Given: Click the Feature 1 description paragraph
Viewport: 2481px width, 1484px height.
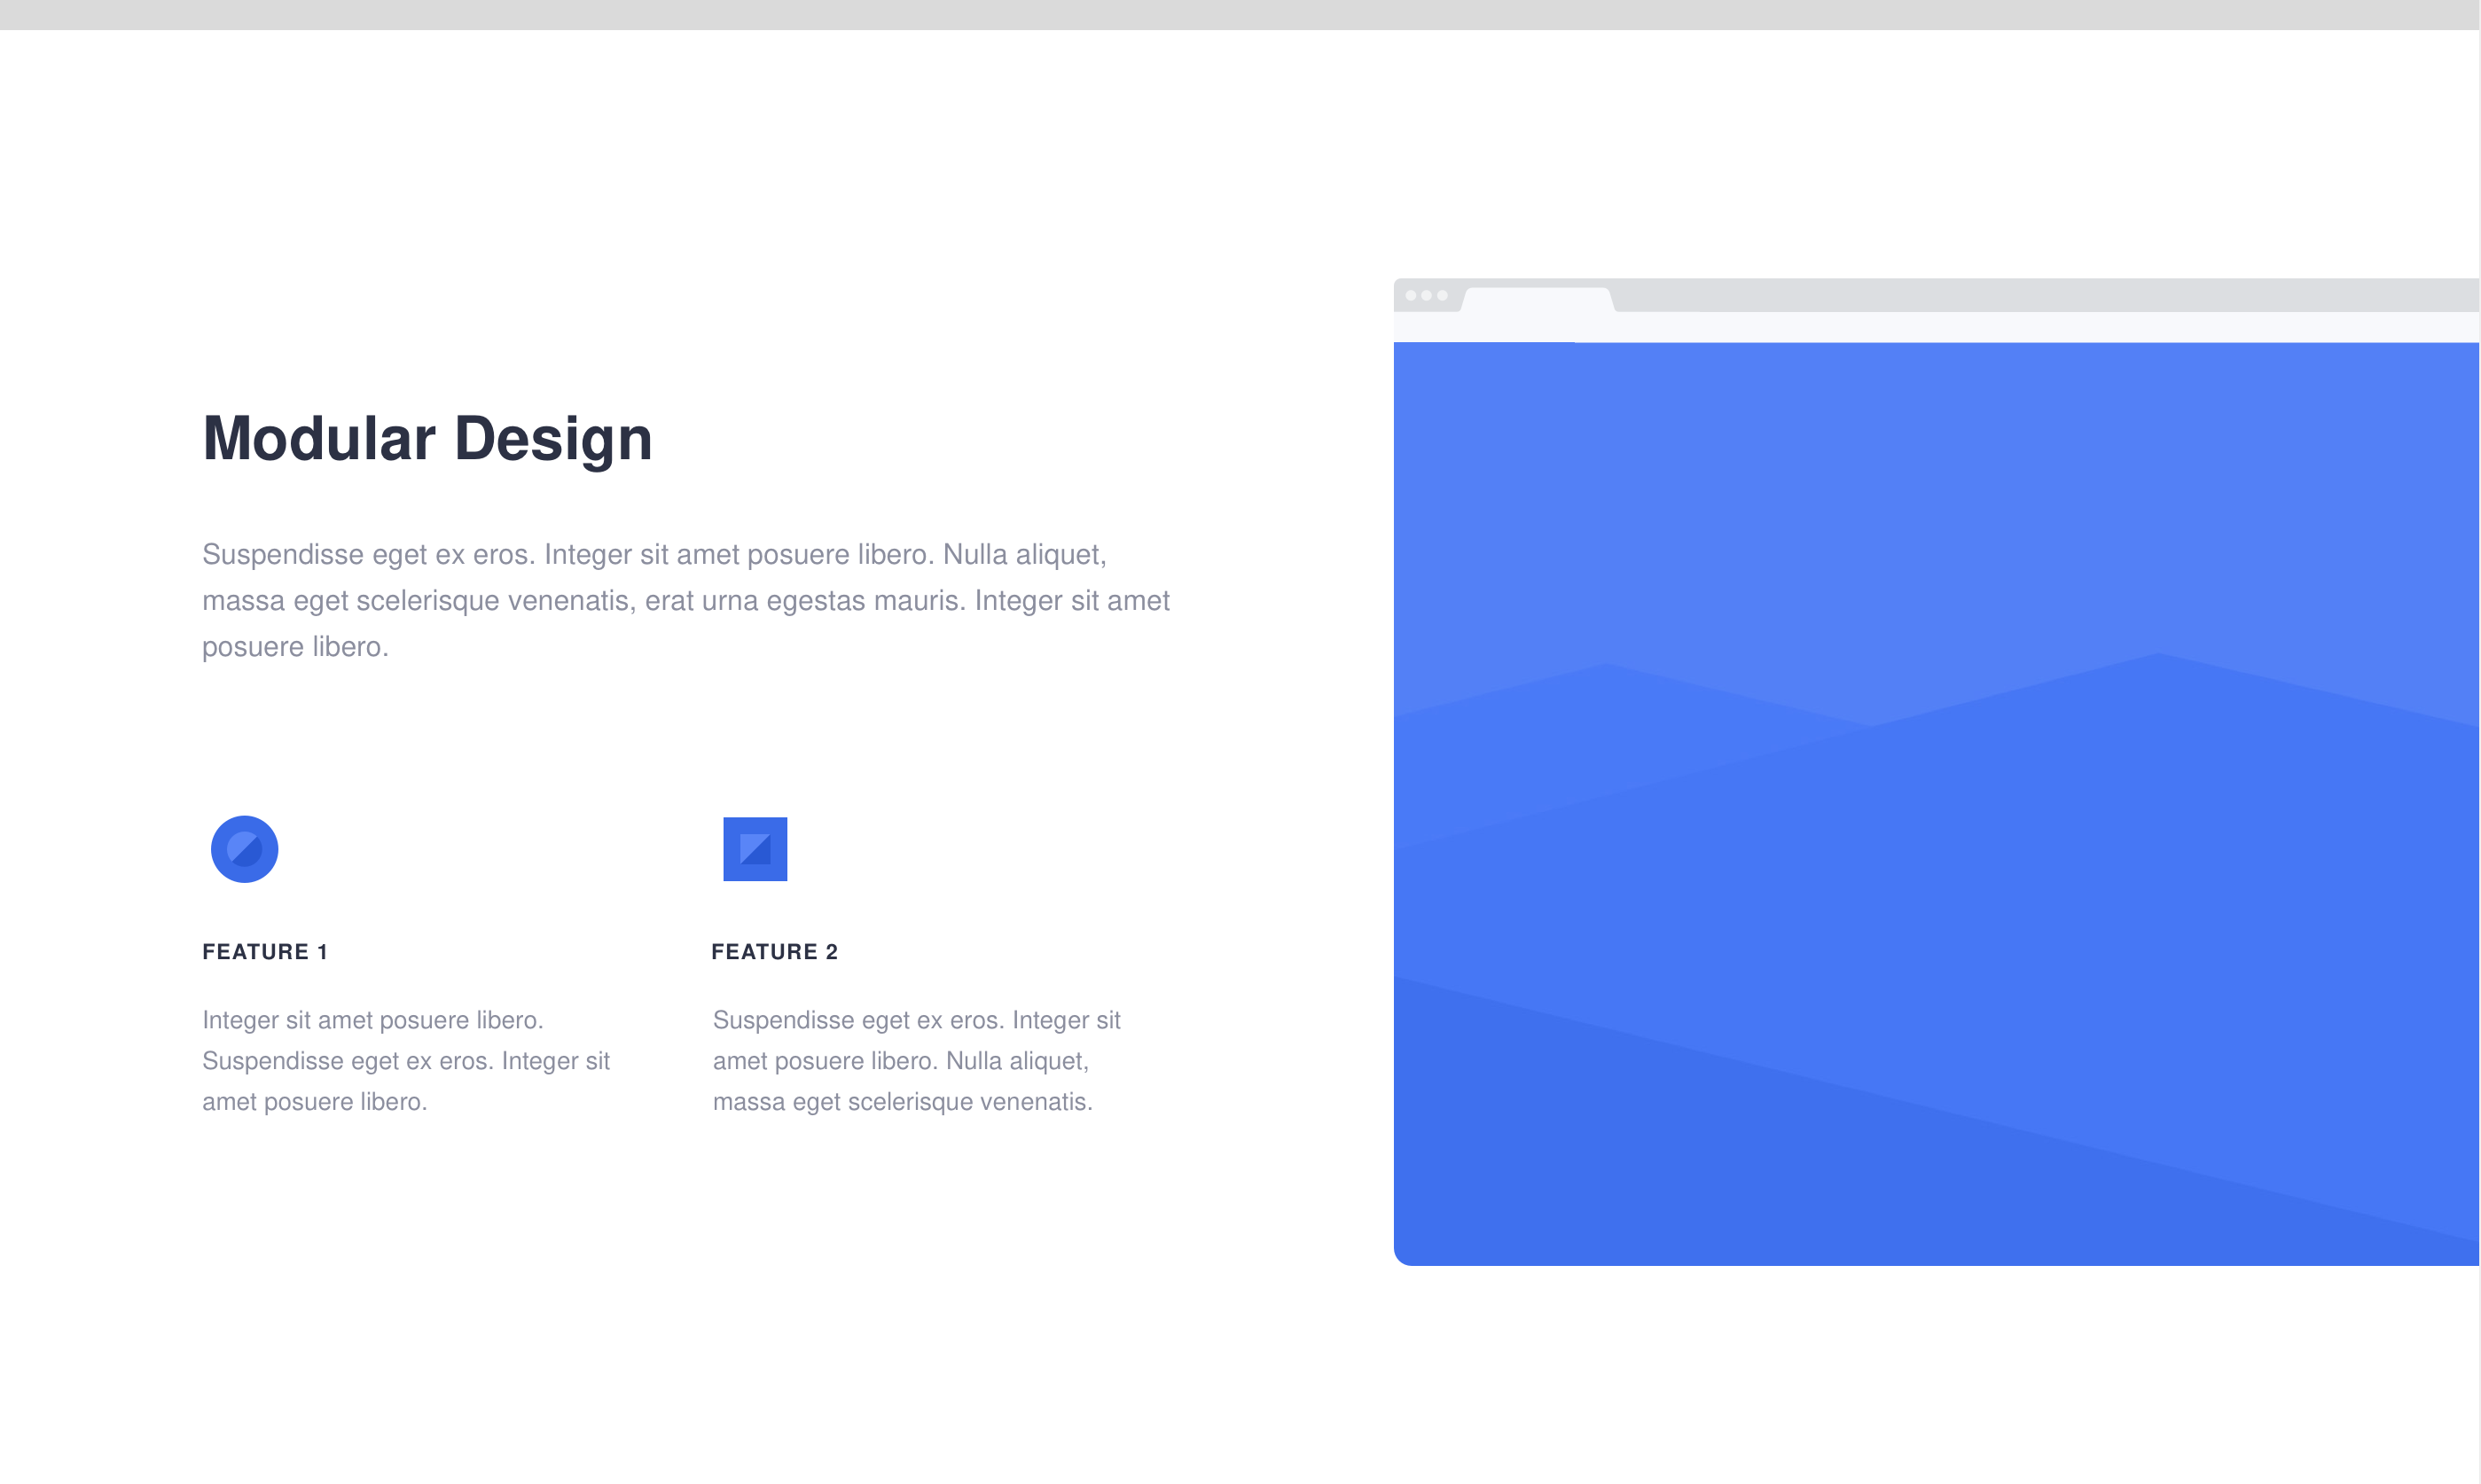Looking at the screenshot, I should (x=405, y=1060).
